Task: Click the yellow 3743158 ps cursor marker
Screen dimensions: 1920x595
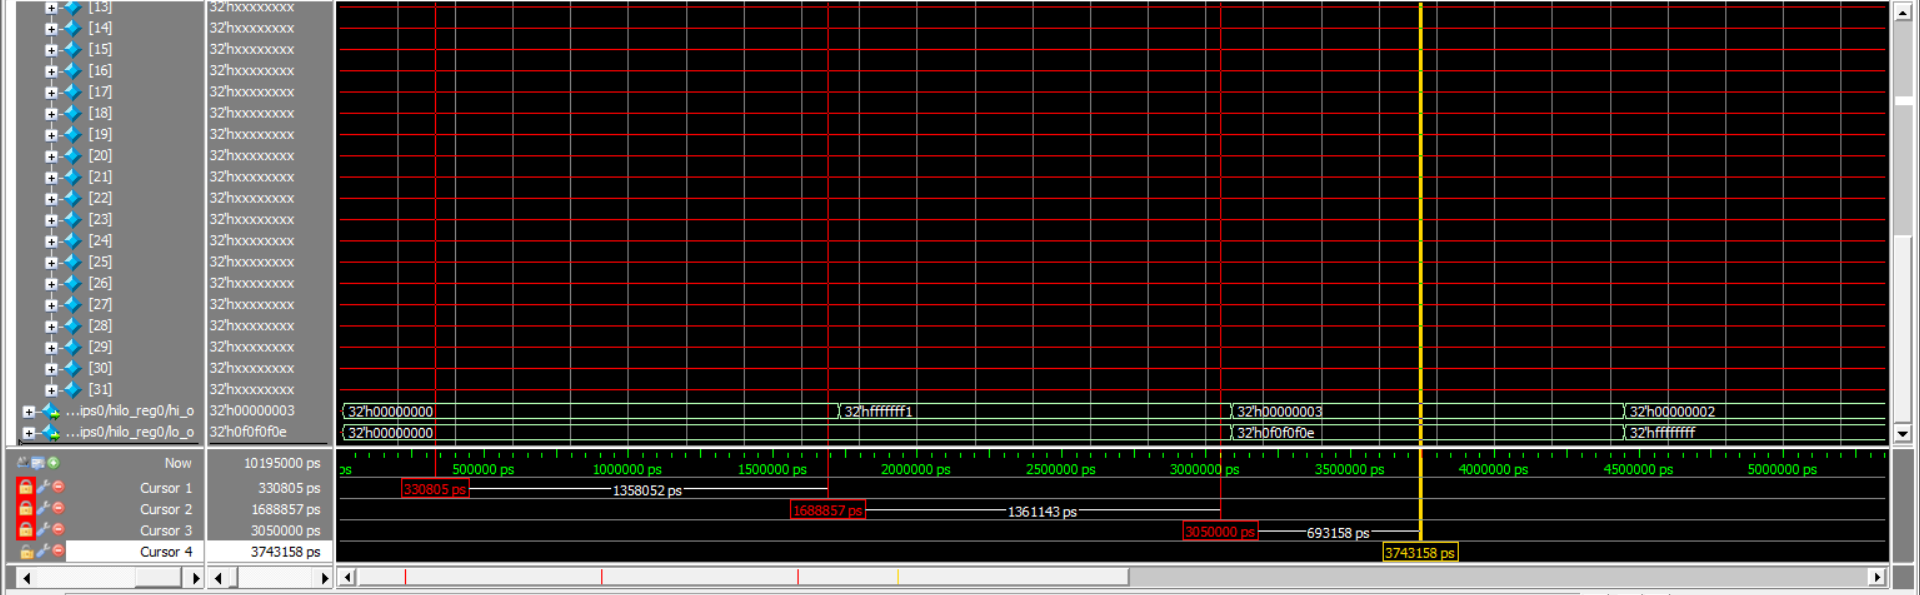Action: [x=1419, y=553]
